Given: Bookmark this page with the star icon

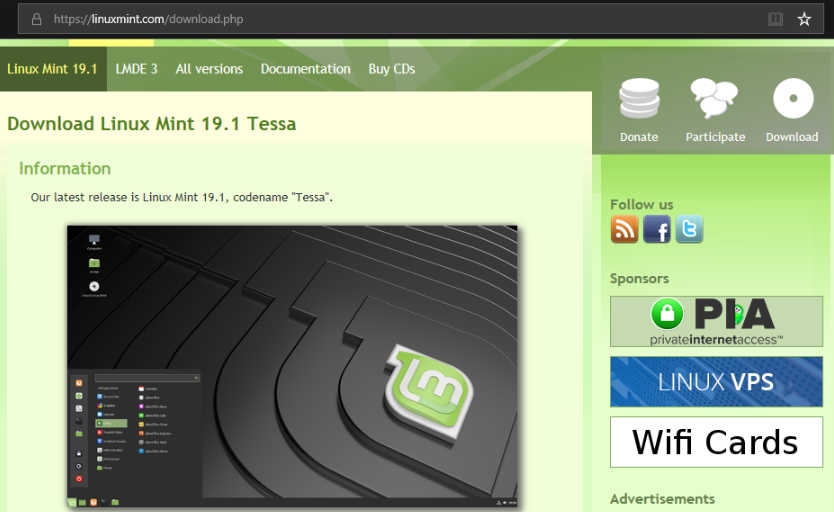Looking at the screenshot, I should 804,19.
